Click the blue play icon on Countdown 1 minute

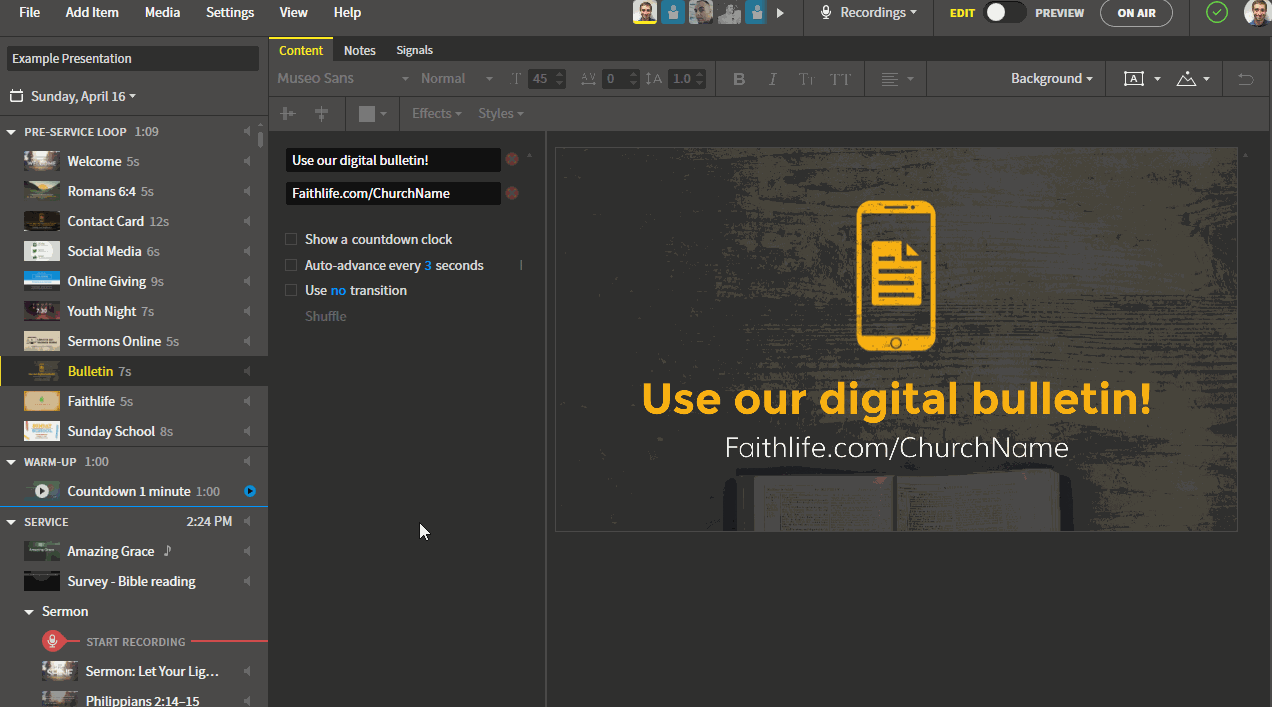click(x=250, y=491)
